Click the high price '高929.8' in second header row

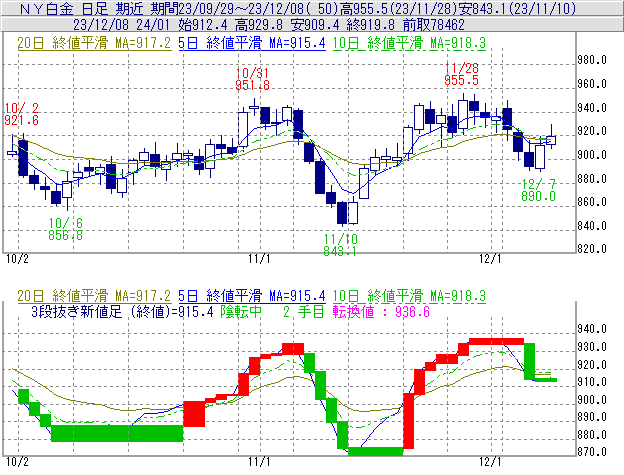(x=259, y=25)
